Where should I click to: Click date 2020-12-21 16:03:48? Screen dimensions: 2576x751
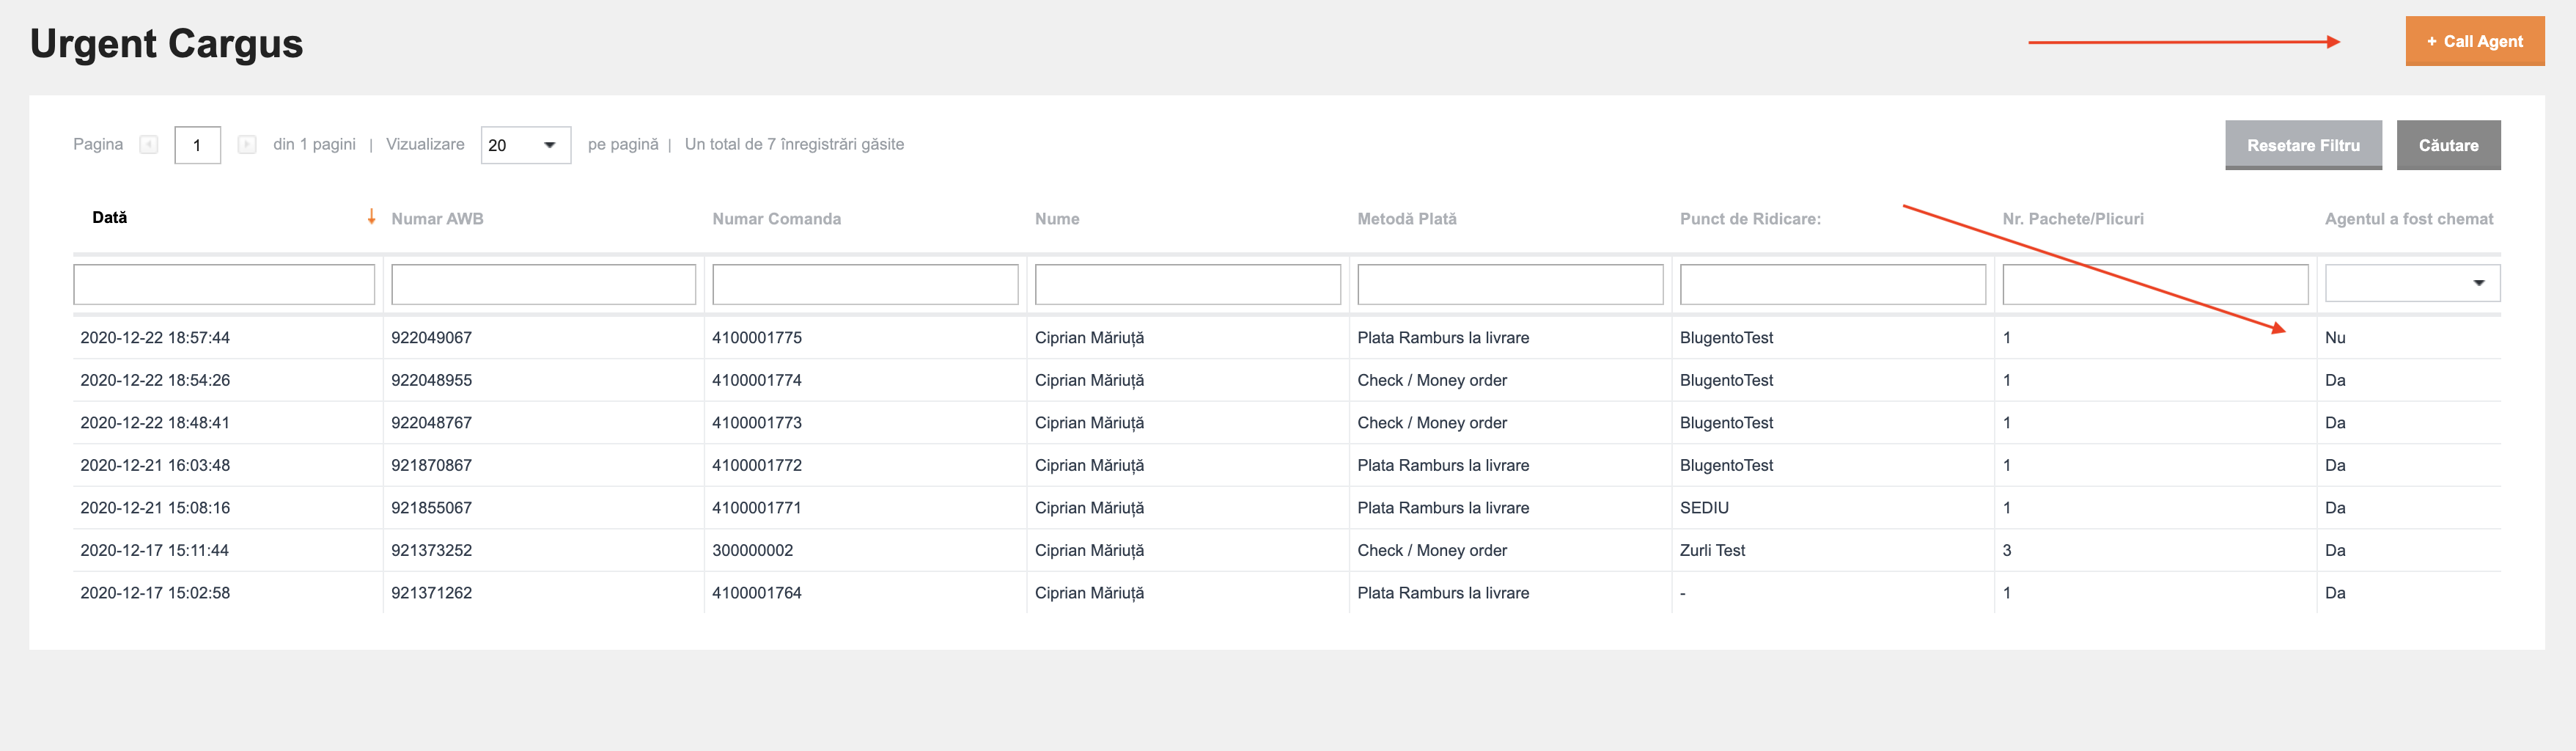[155, 465]
